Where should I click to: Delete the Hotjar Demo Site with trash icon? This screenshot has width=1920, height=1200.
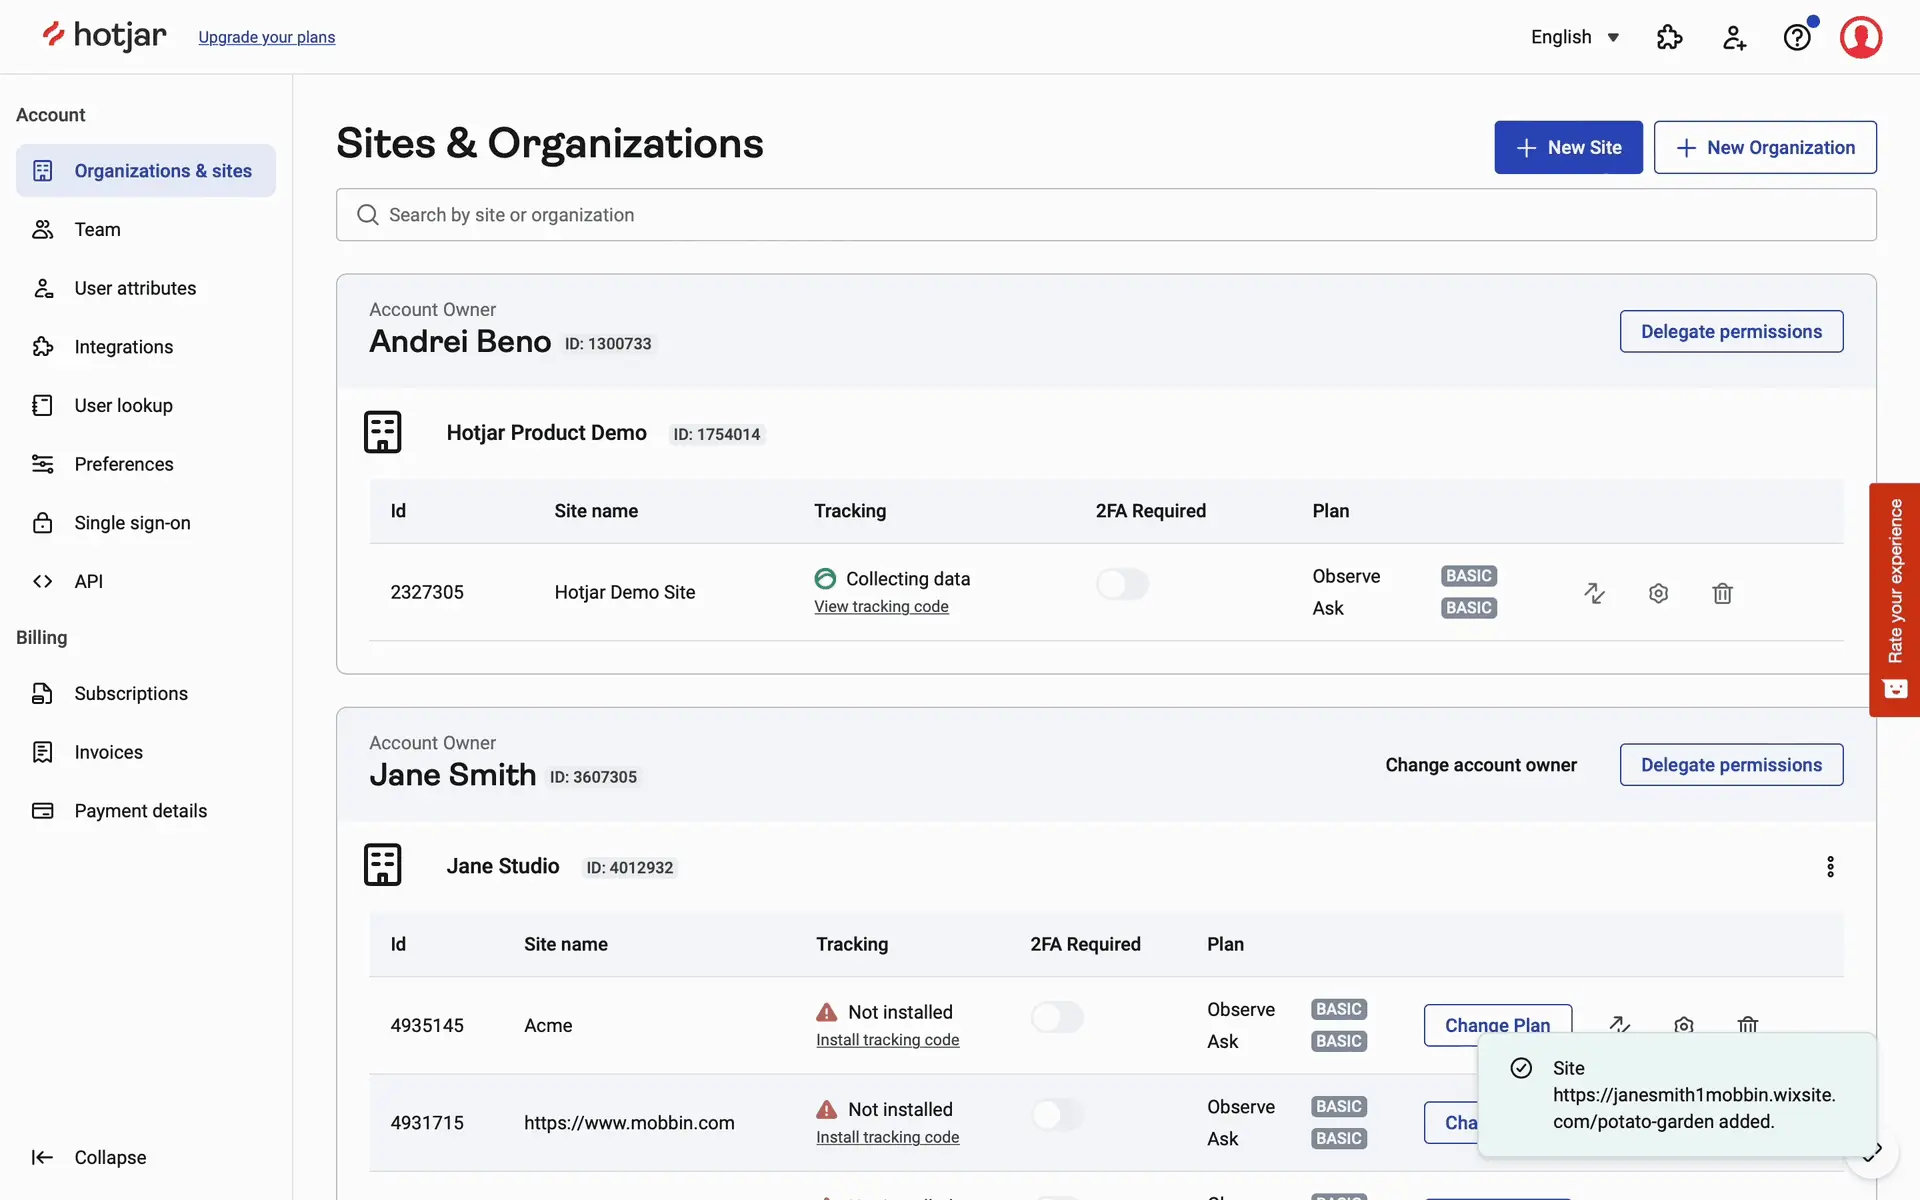pyautogui.click(x=1722, y=593)
